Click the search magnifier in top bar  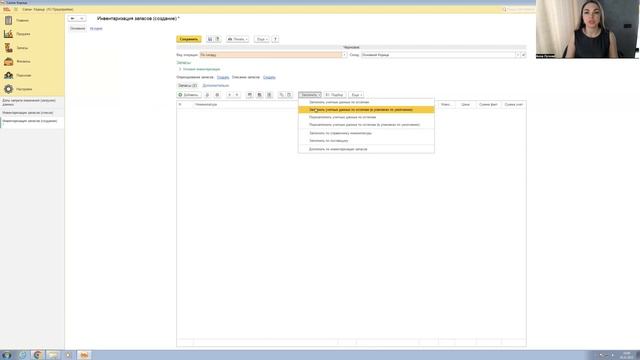click(x=504, y=9)
